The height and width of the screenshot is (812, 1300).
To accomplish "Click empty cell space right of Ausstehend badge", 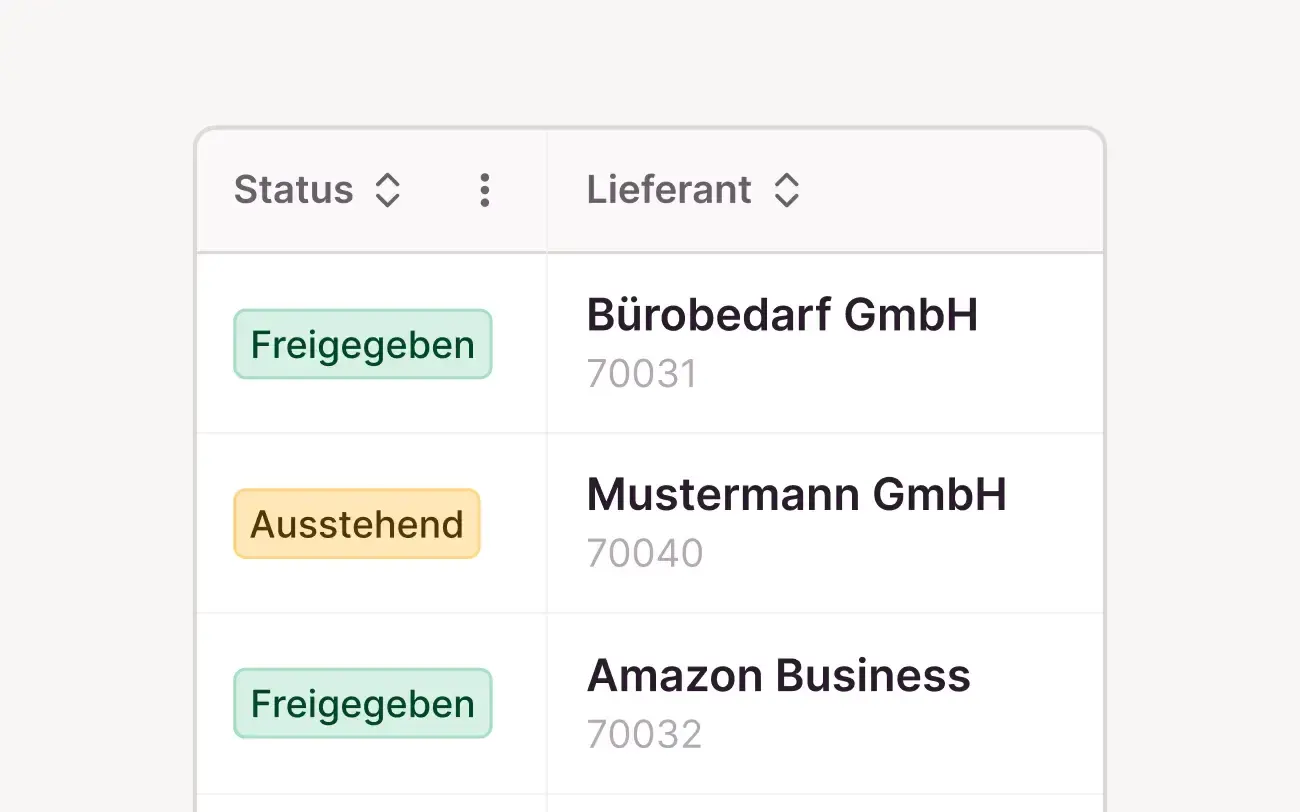I will [x=513, y=524].
